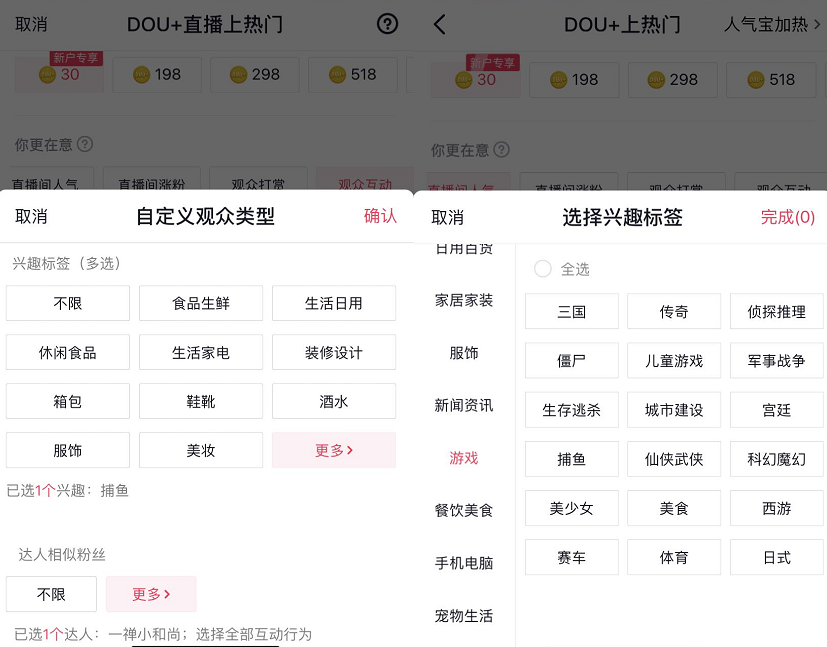Select the 不限 interest tag
This screenshot has width=827, height=647.
(68, 303)
